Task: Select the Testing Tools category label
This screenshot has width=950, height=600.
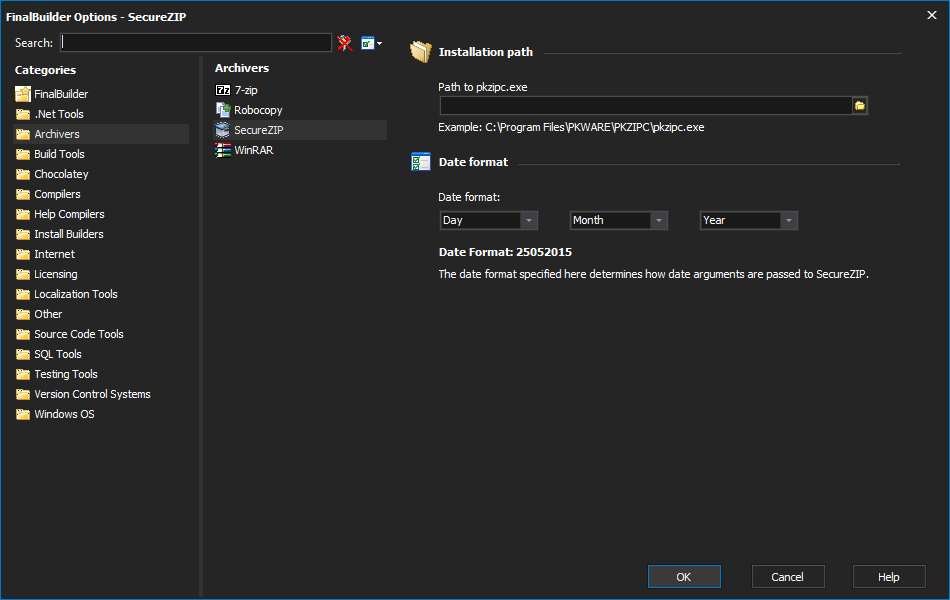Action: pos(66,374)
